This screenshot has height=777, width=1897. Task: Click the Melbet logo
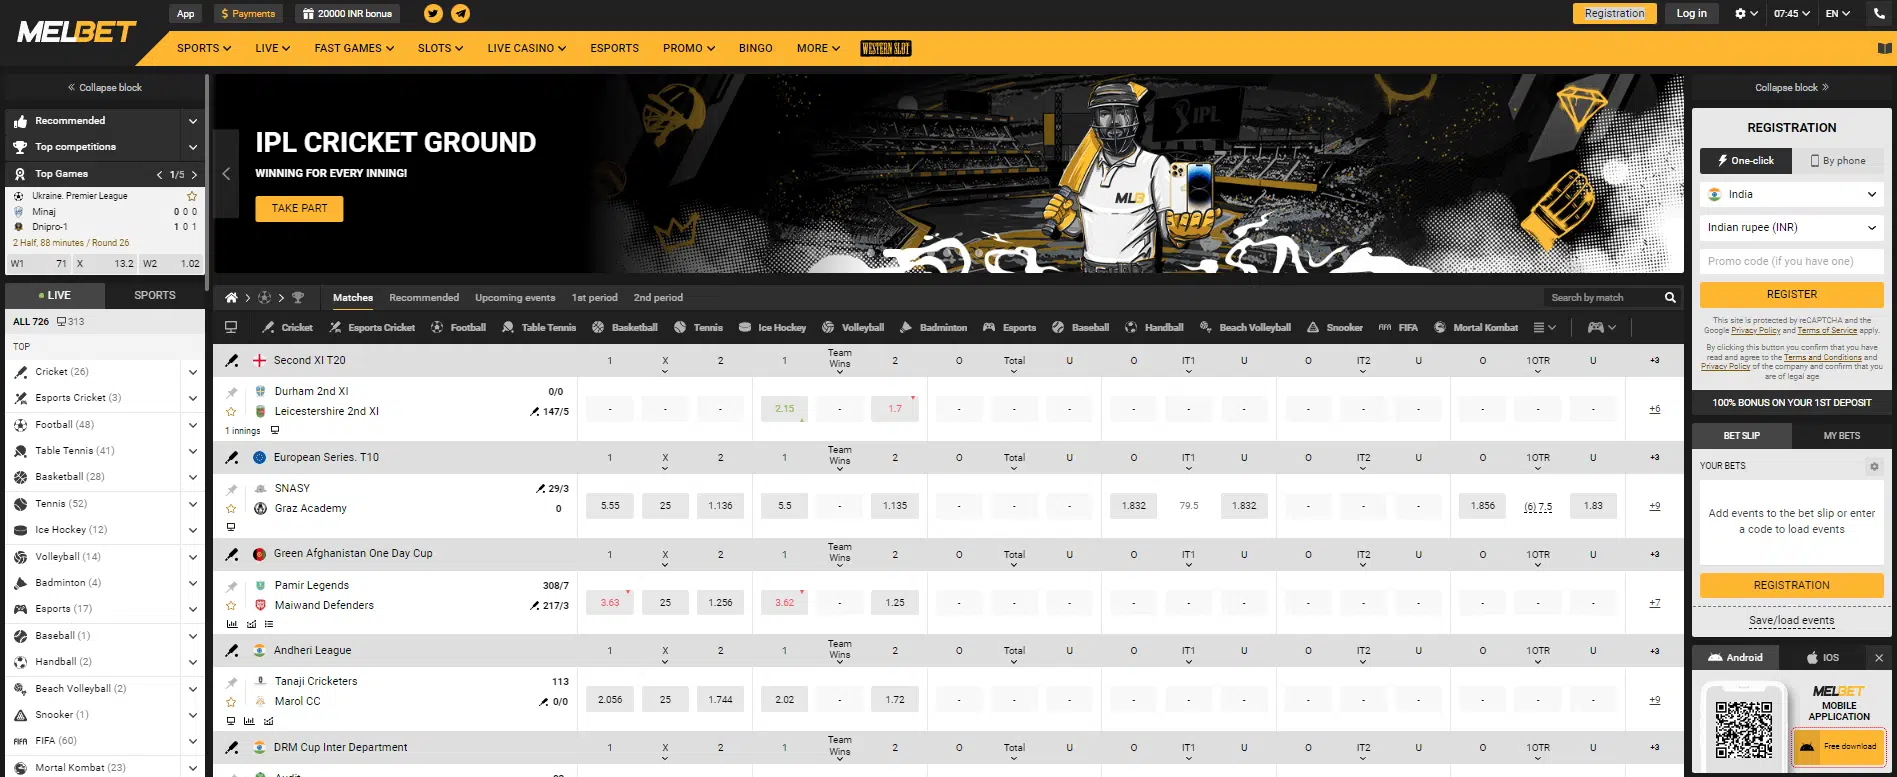(76, 32)
